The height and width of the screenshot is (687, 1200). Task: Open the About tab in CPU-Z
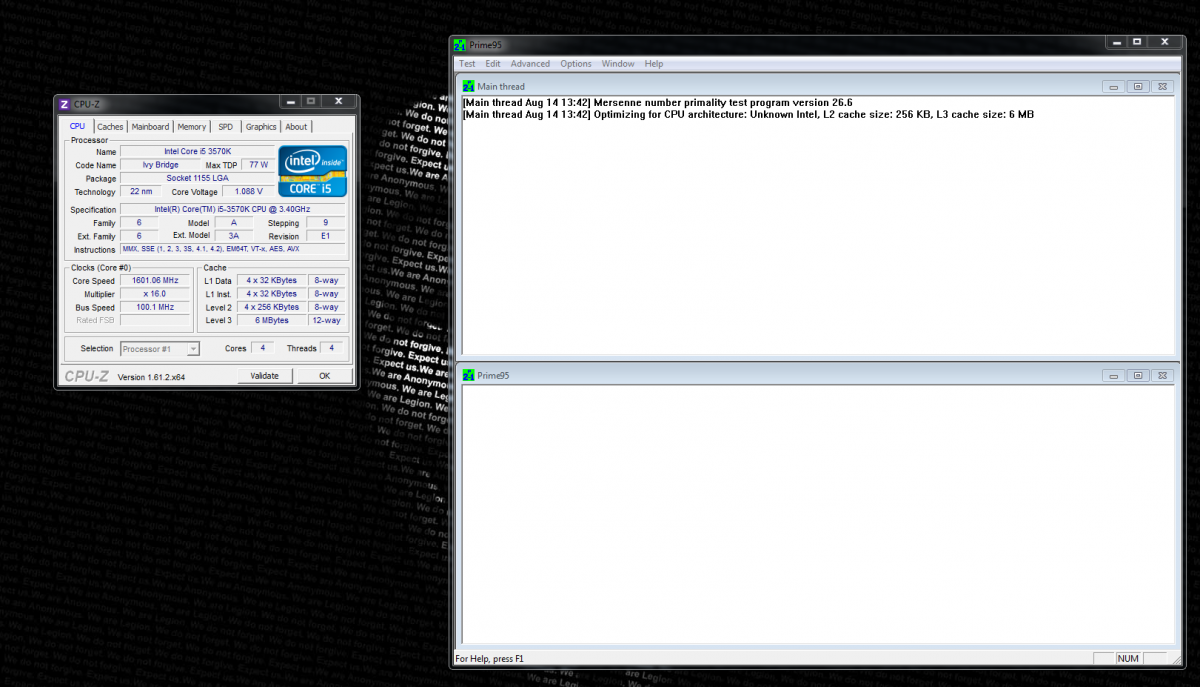pyautogui.click(x=297, y=127)
